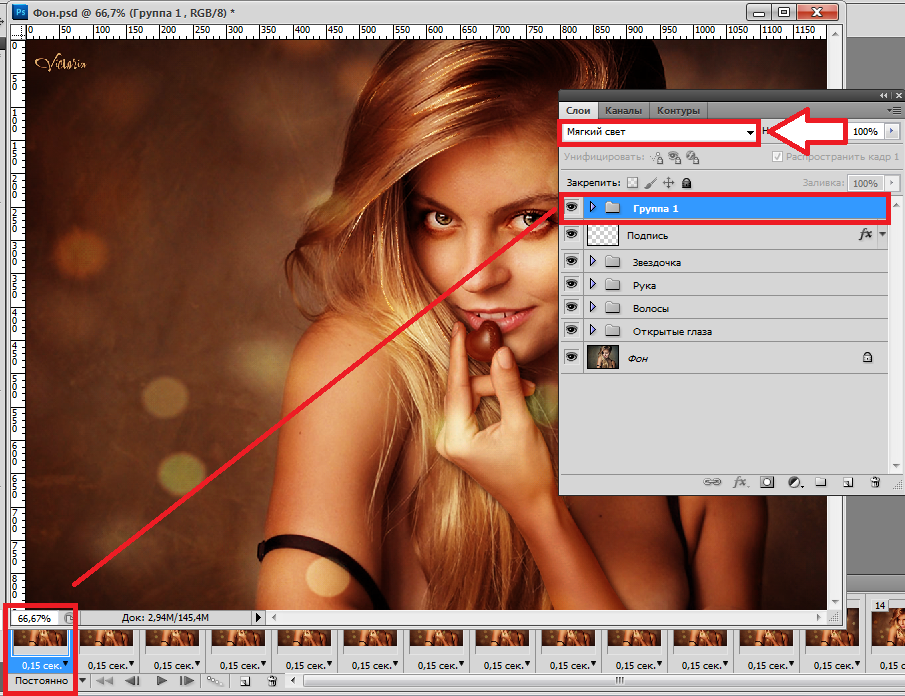
Task: Open the Мягкий свет blend mode dropdown
Action: coord(659,132)
